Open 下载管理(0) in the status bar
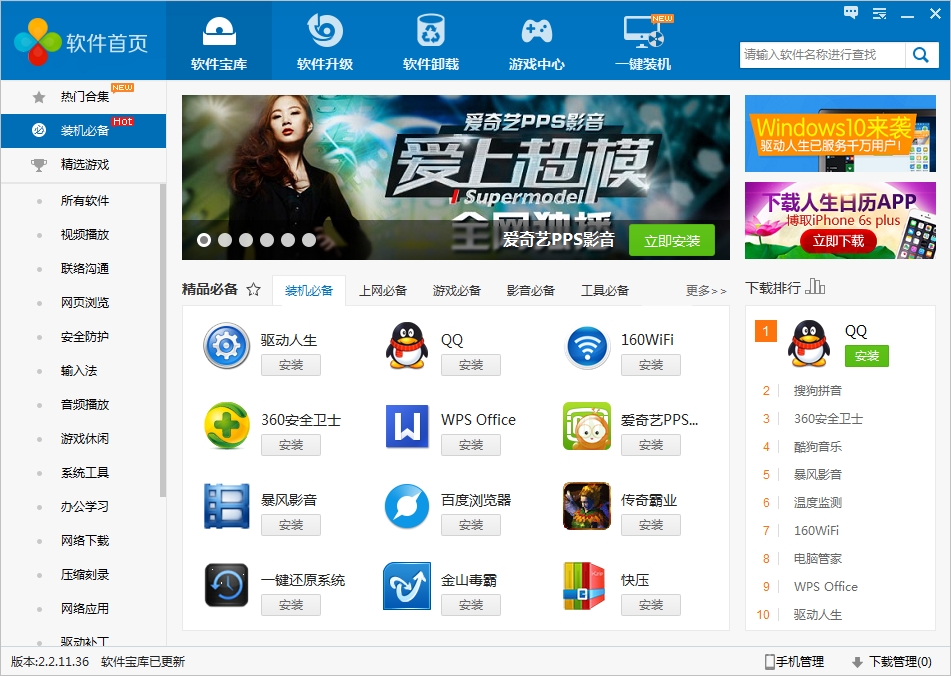 (892, 661)
